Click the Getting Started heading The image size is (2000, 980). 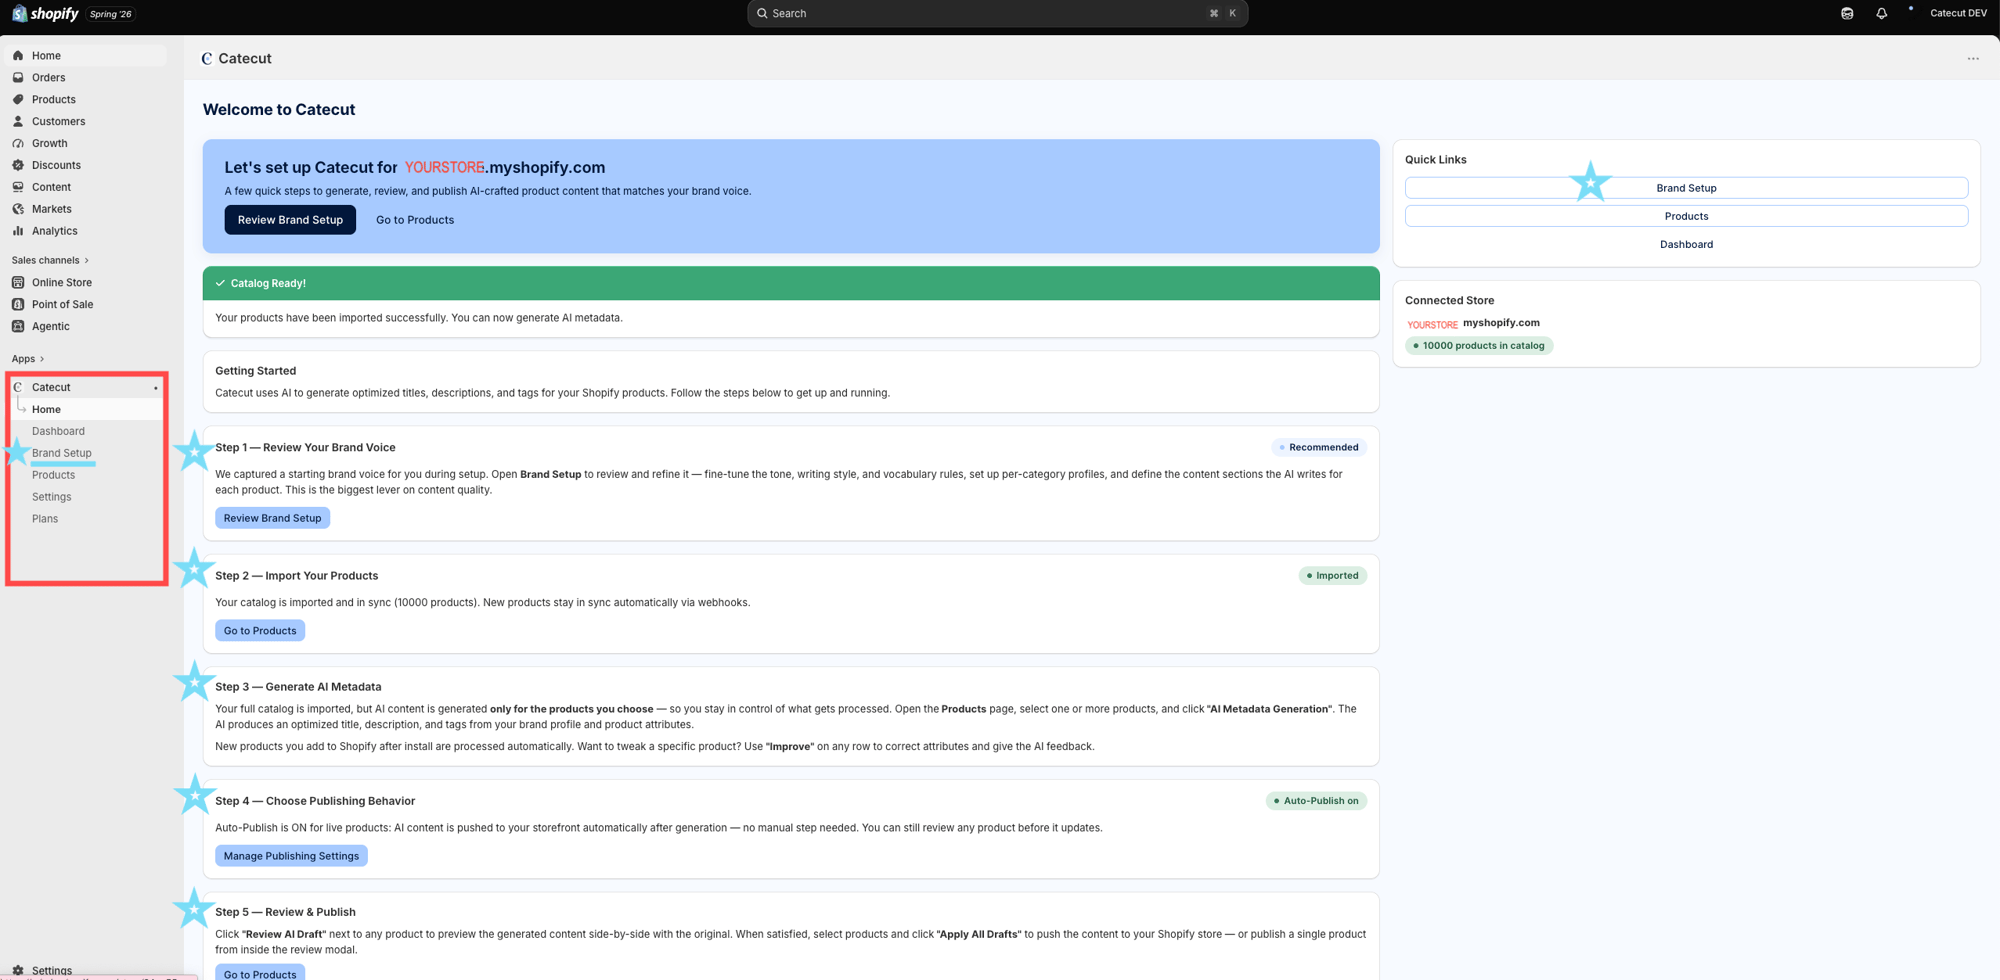[255, 370]
